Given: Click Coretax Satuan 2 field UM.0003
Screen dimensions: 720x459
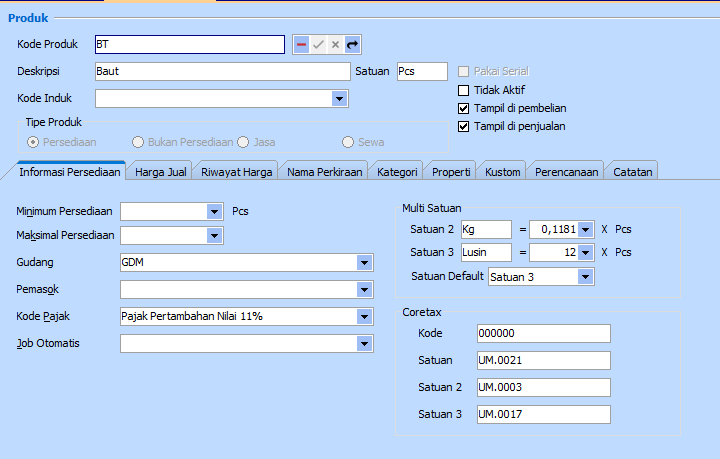Looking at the screenshot, I should click(x=544, y=387).
